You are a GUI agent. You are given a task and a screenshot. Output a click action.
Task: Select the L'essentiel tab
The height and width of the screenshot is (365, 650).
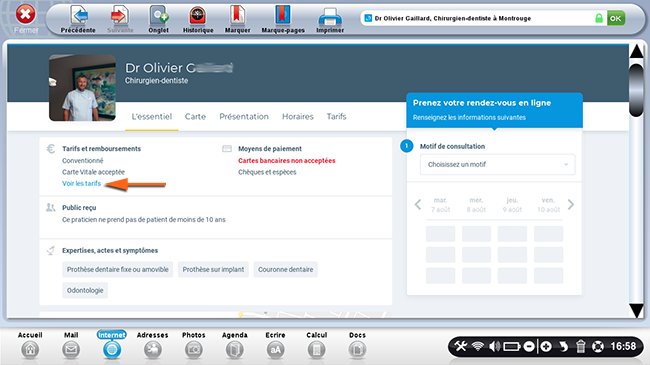[x=152, y=117]
